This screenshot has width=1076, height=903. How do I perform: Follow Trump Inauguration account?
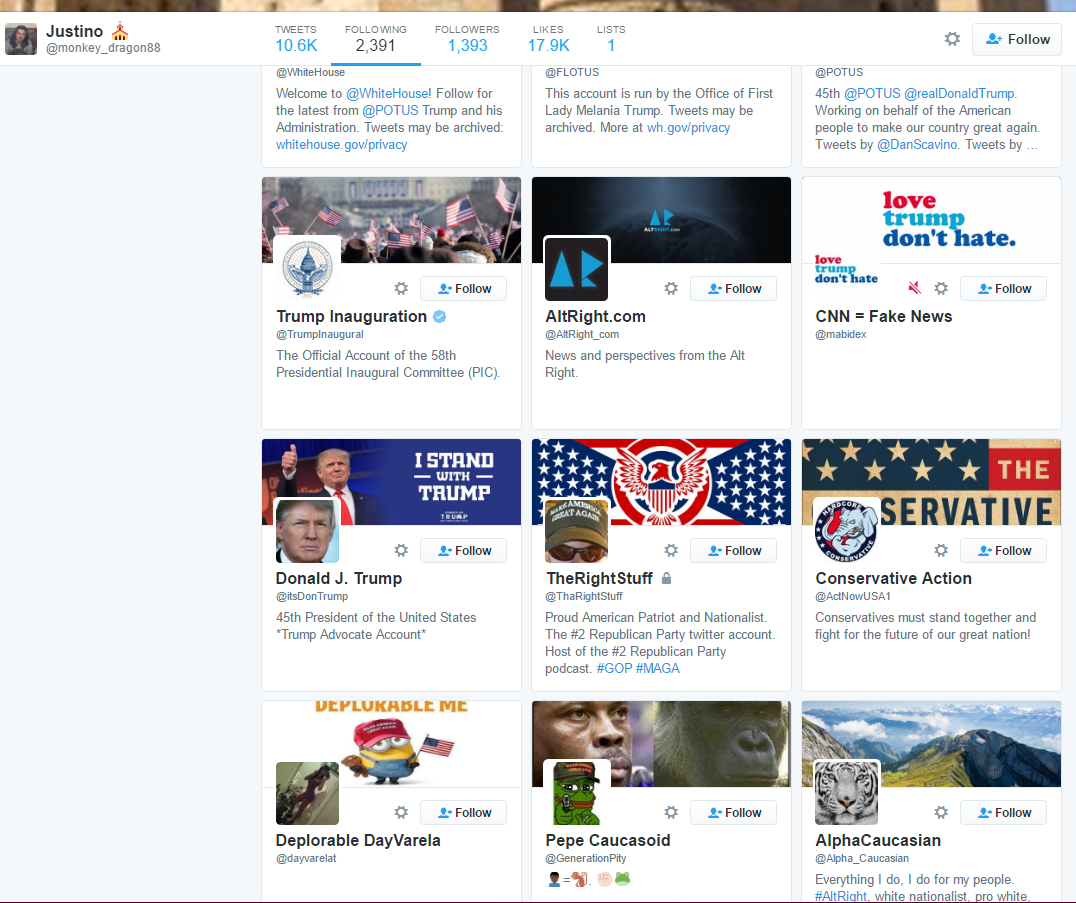463,289
